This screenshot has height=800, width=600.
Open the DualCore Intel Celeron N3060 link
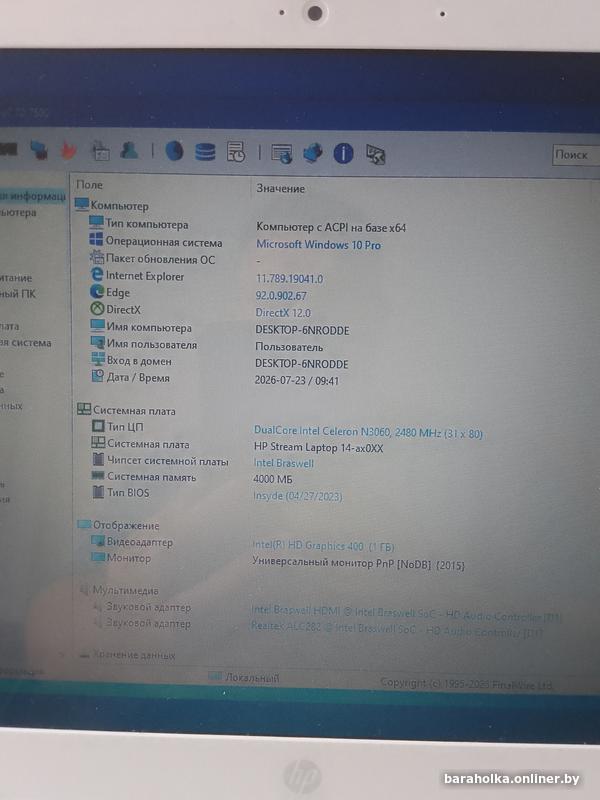click(x=368, y=432)
